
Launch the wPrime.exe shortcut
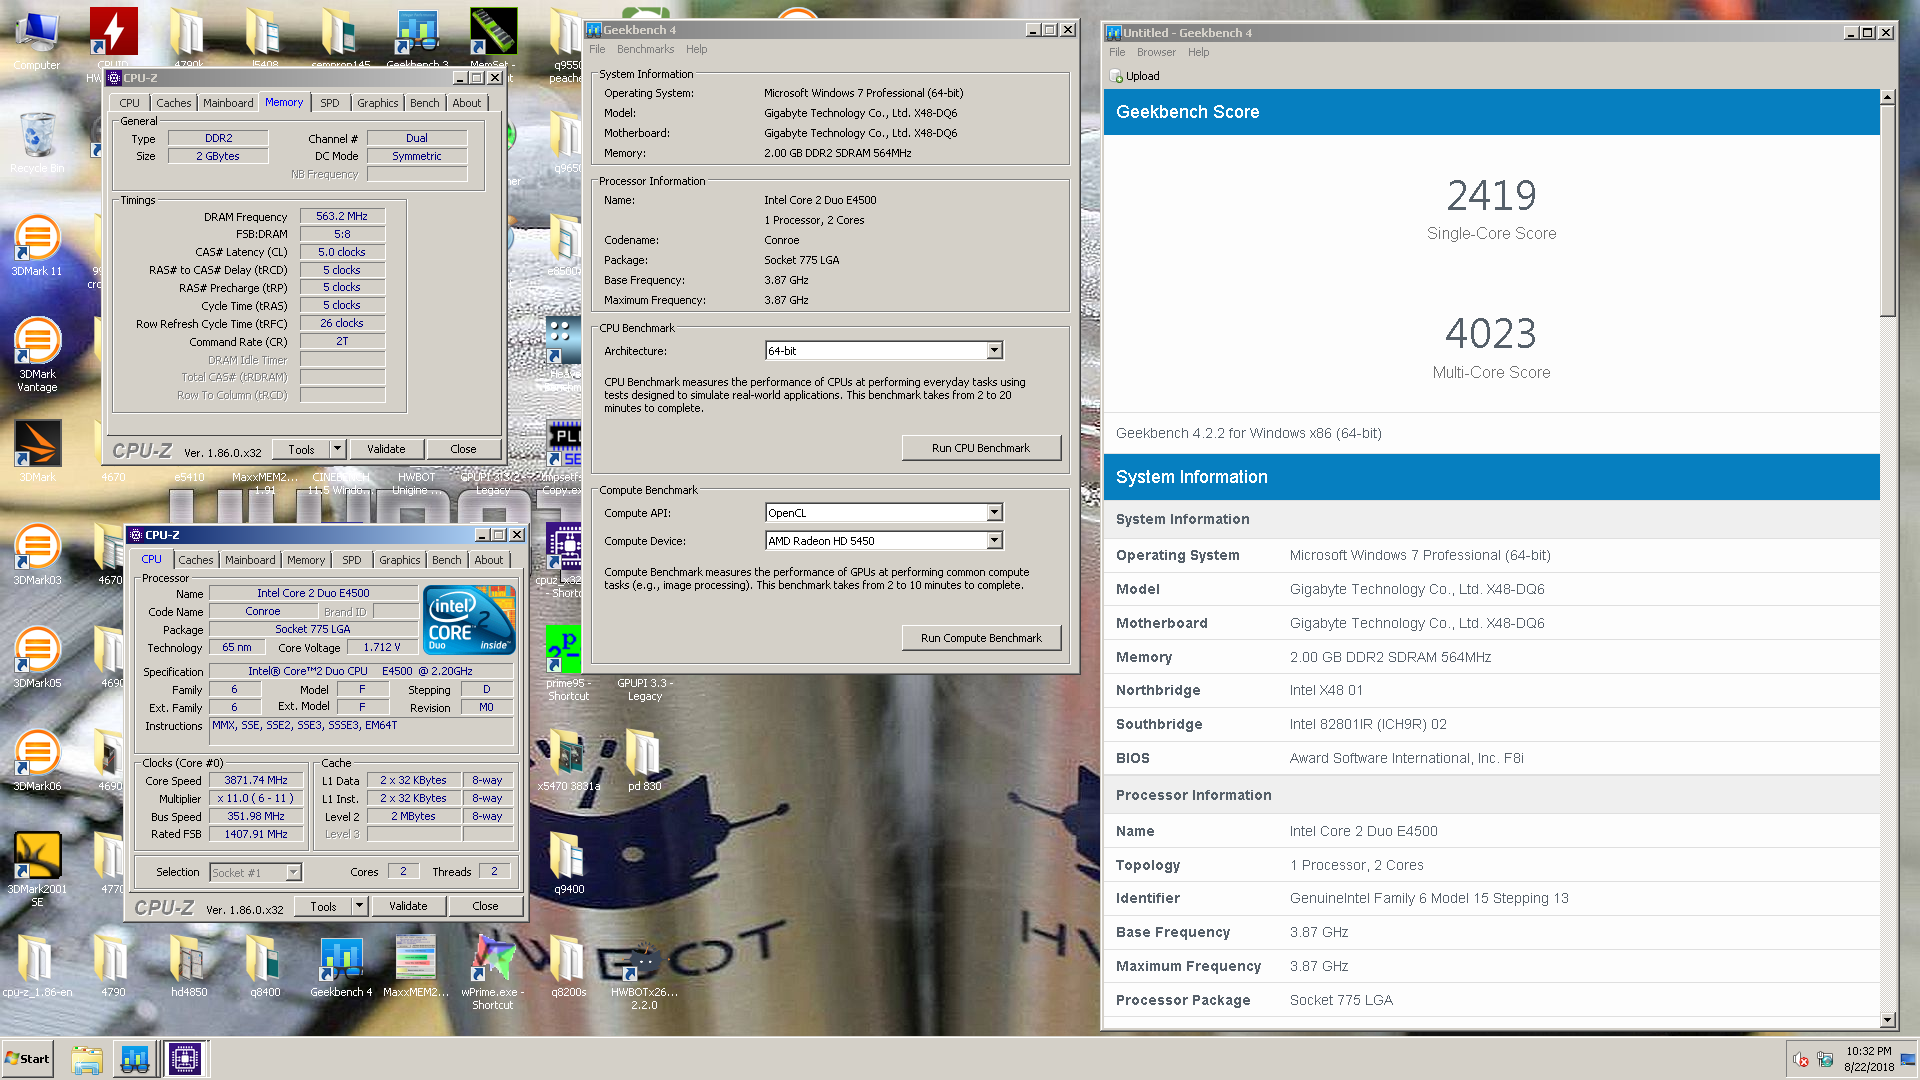(492, 973)
